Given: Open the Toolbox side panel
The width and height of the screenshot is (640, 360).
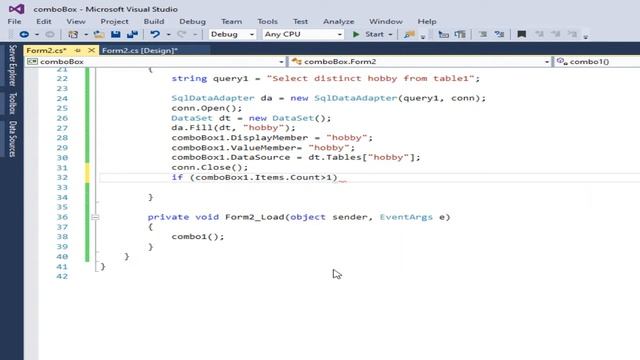Looking at the screenshot, I should (x=13, y=103).
